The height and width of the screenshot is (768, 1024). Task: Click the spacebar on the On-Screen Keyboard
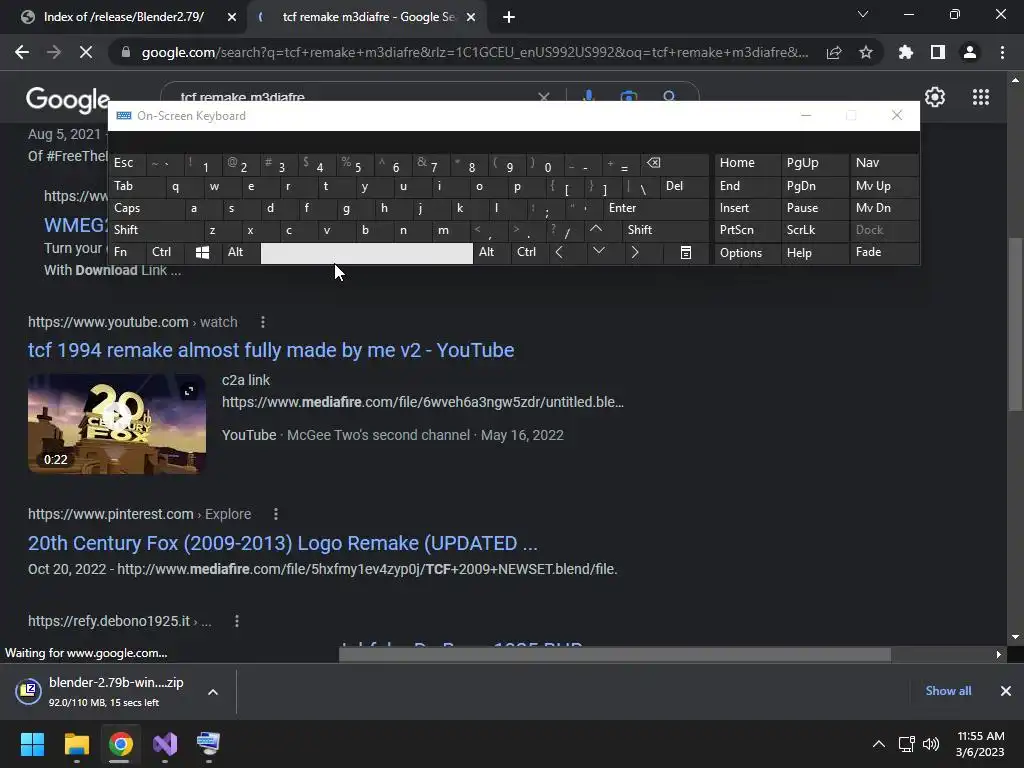click(x=366, y=253)
